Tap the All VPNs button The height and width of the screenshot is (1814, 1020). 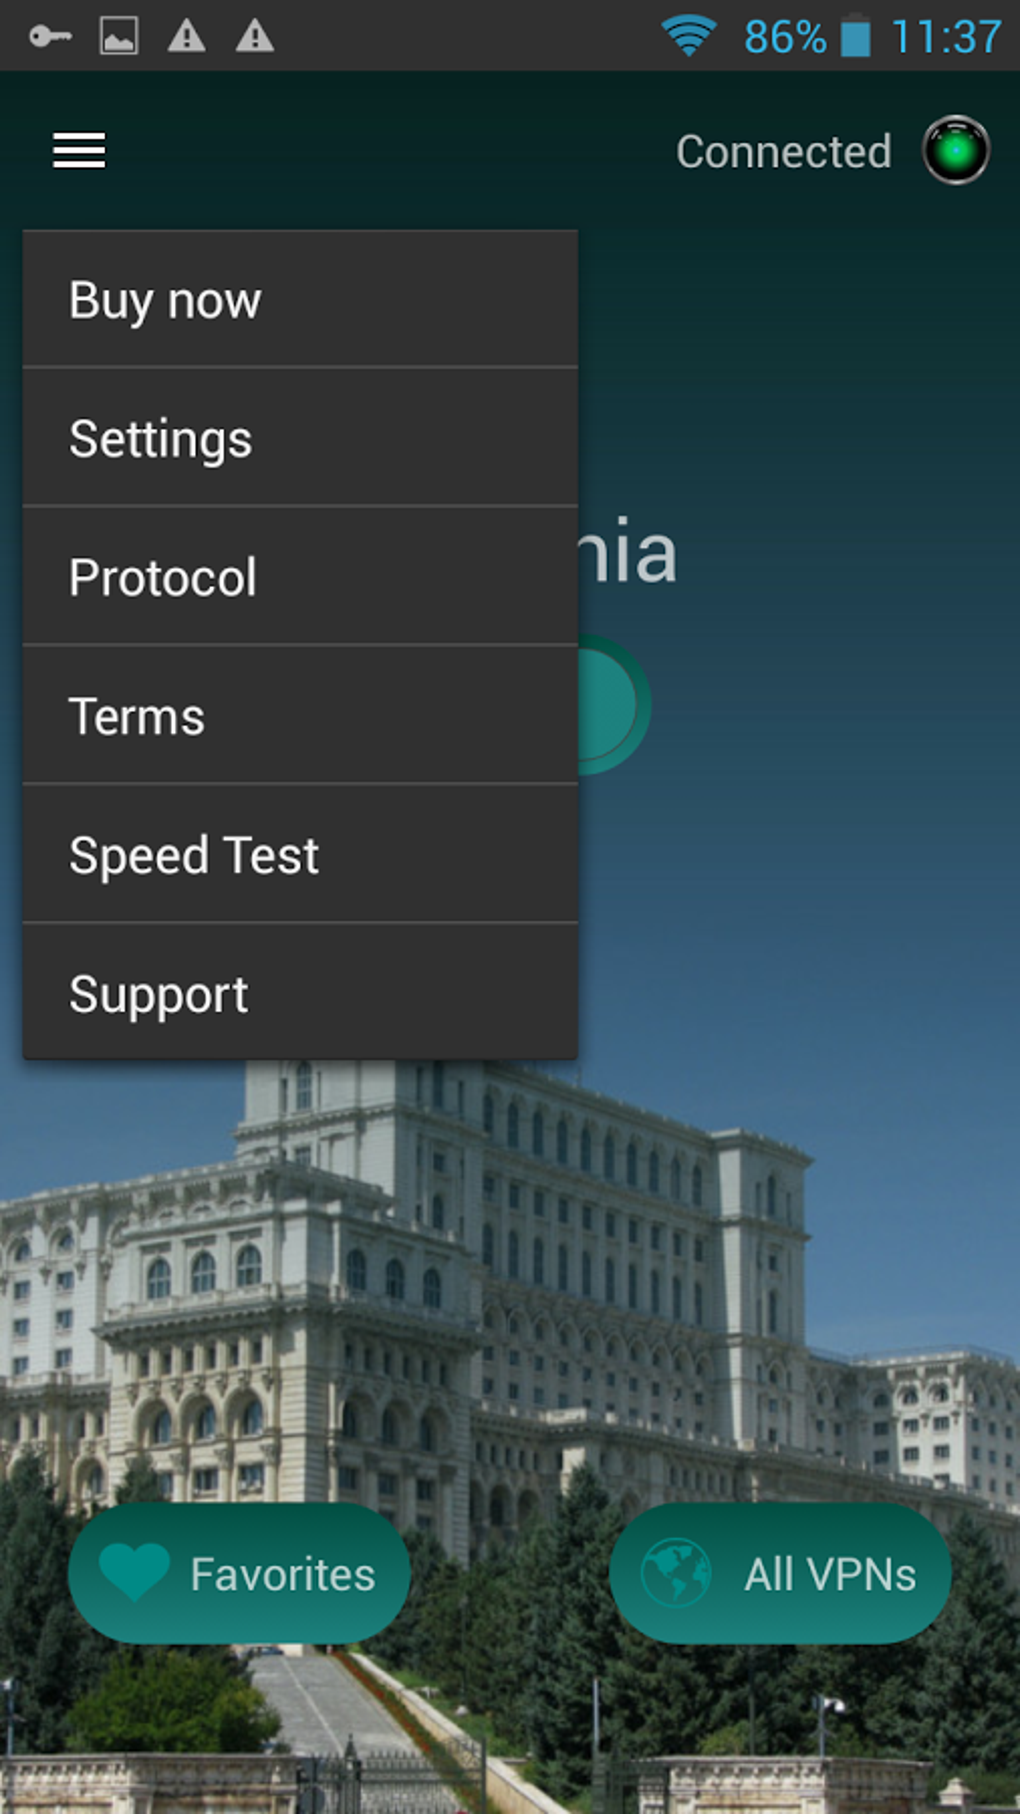[780, 1573]
